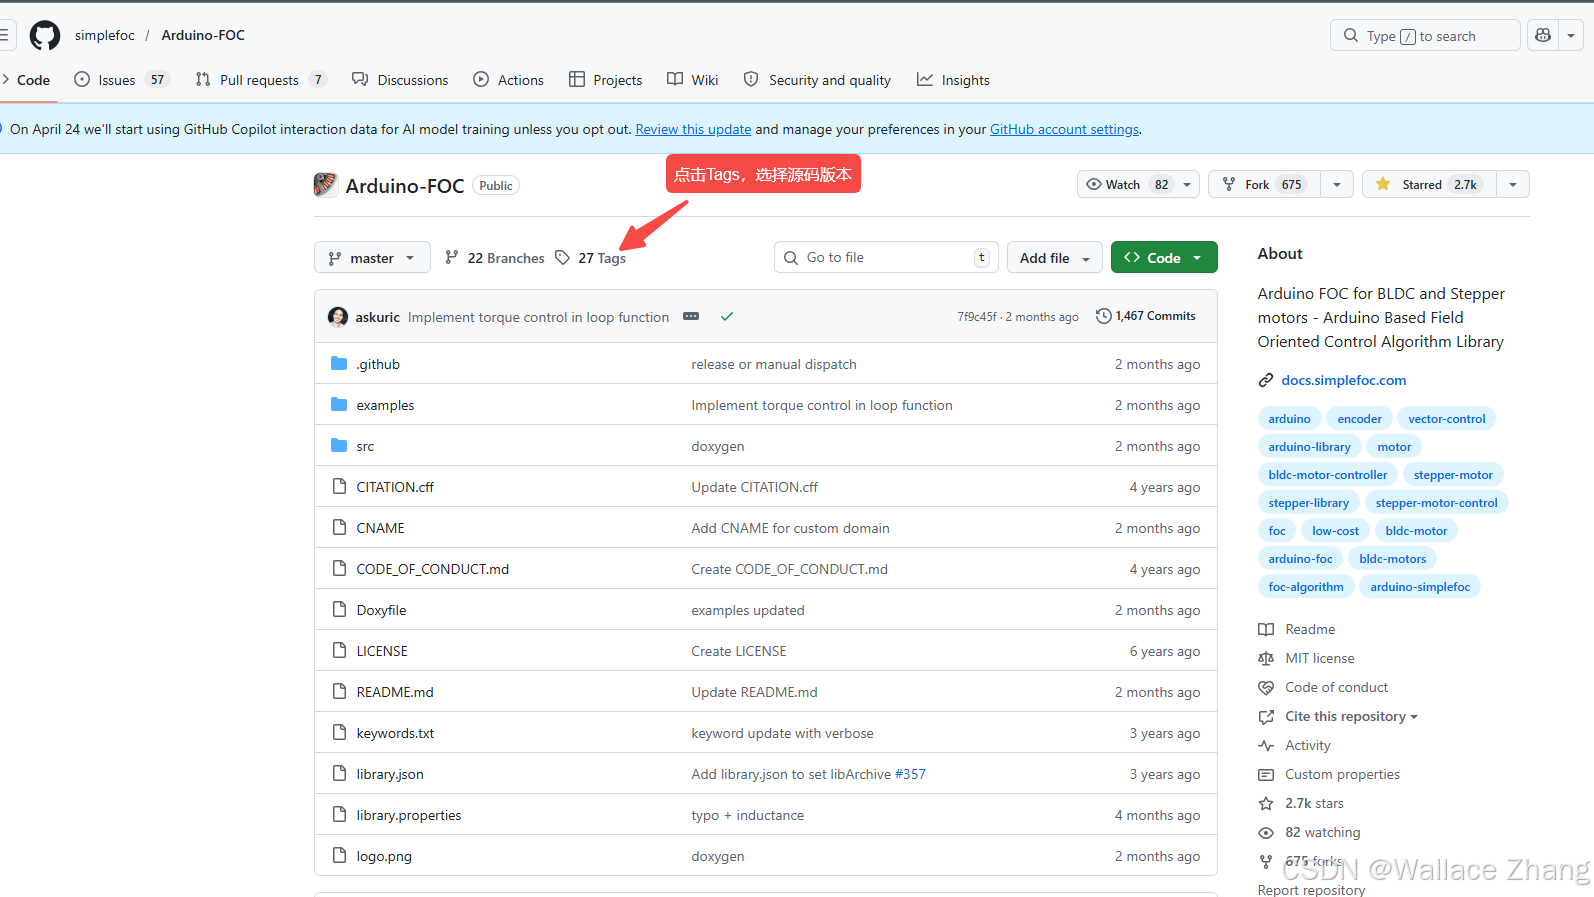Open the 1,467 Commits history
Screen dimensions: 1594x897
[x=1146, y=316]
